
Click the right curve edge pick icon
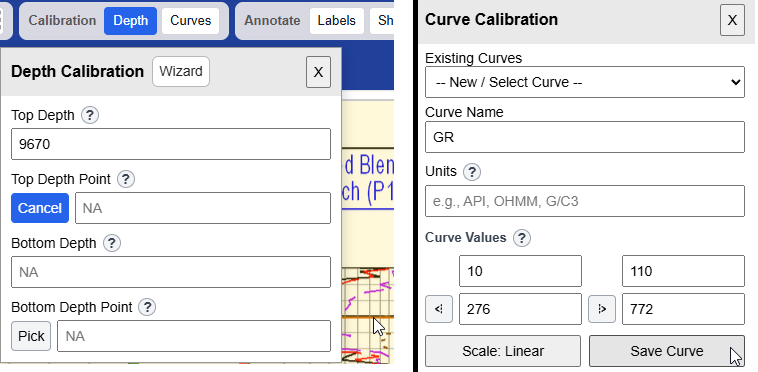(x=602, y=309)
